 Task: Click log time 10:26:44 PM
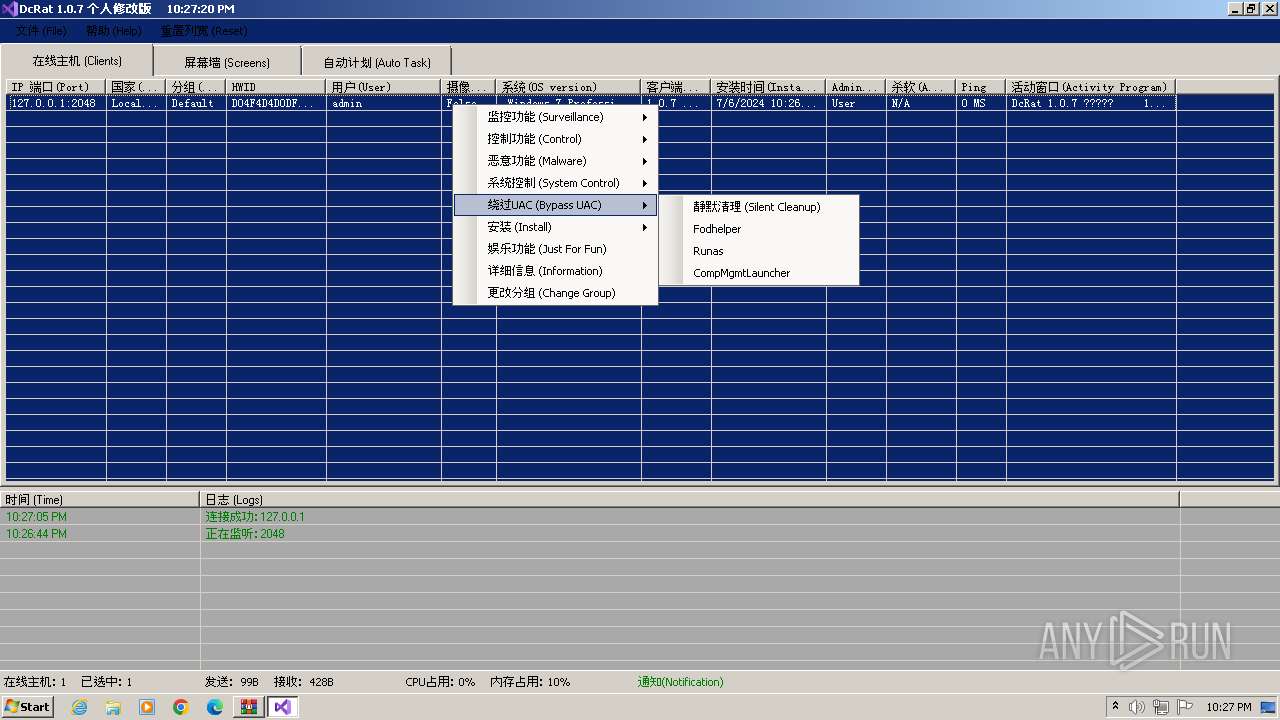pyautogui.click(x=37, y=534)
